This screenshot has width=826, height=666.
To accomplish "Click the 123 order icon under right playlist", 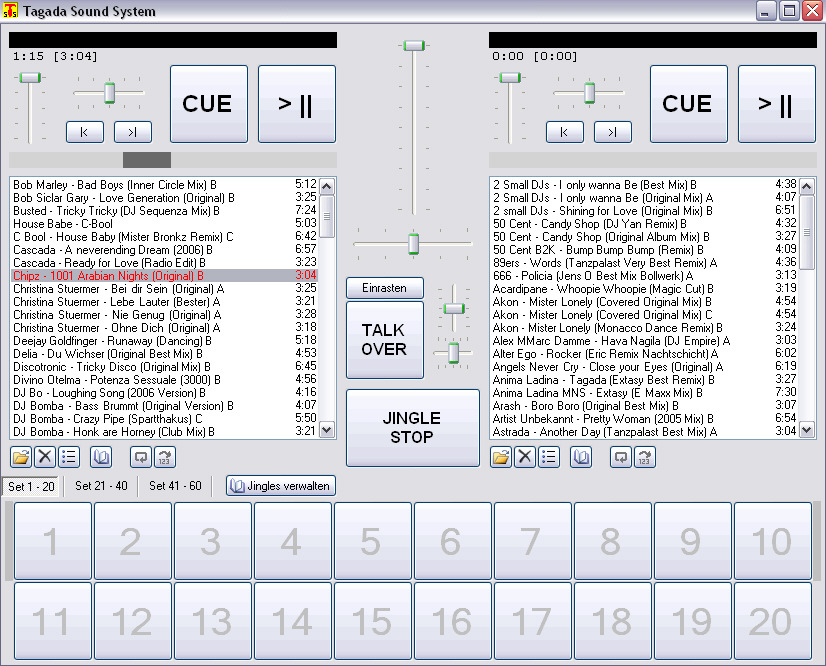I will pos(645,457).
